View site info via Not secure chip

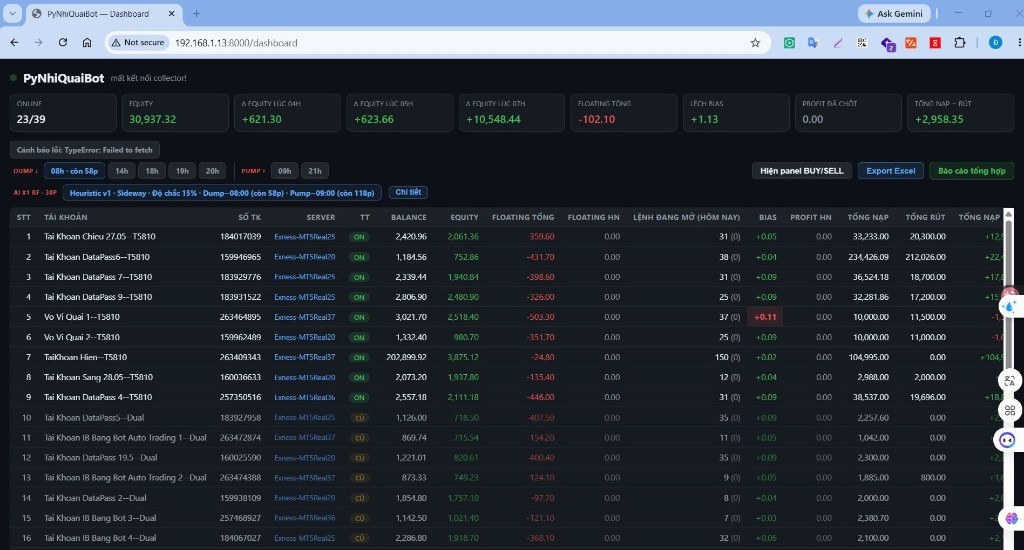pos(138,42)
